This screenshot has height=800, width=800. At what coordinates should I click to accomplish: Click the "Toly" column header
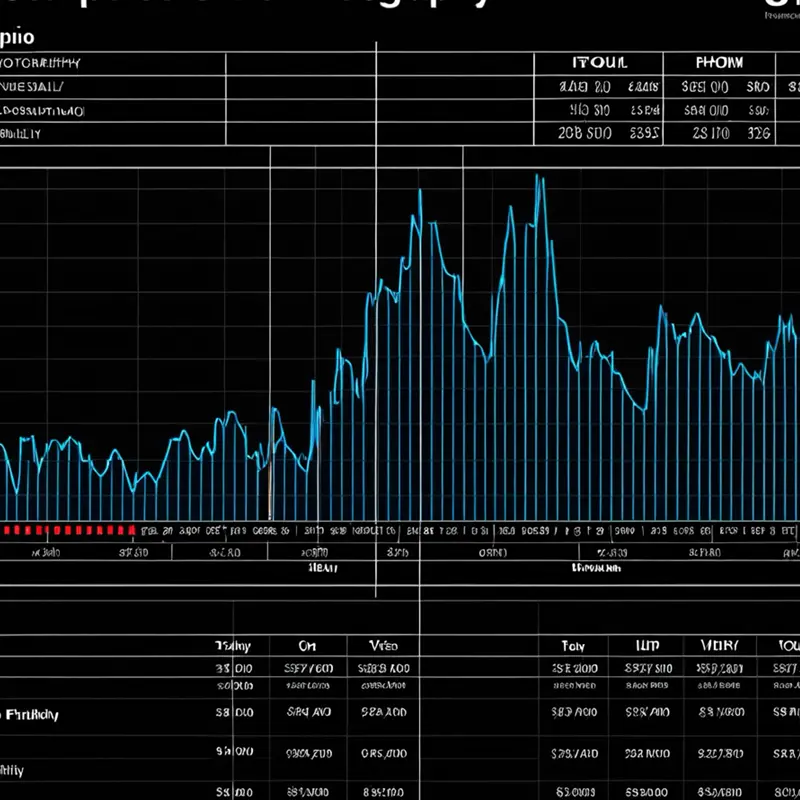click(573, 646)
